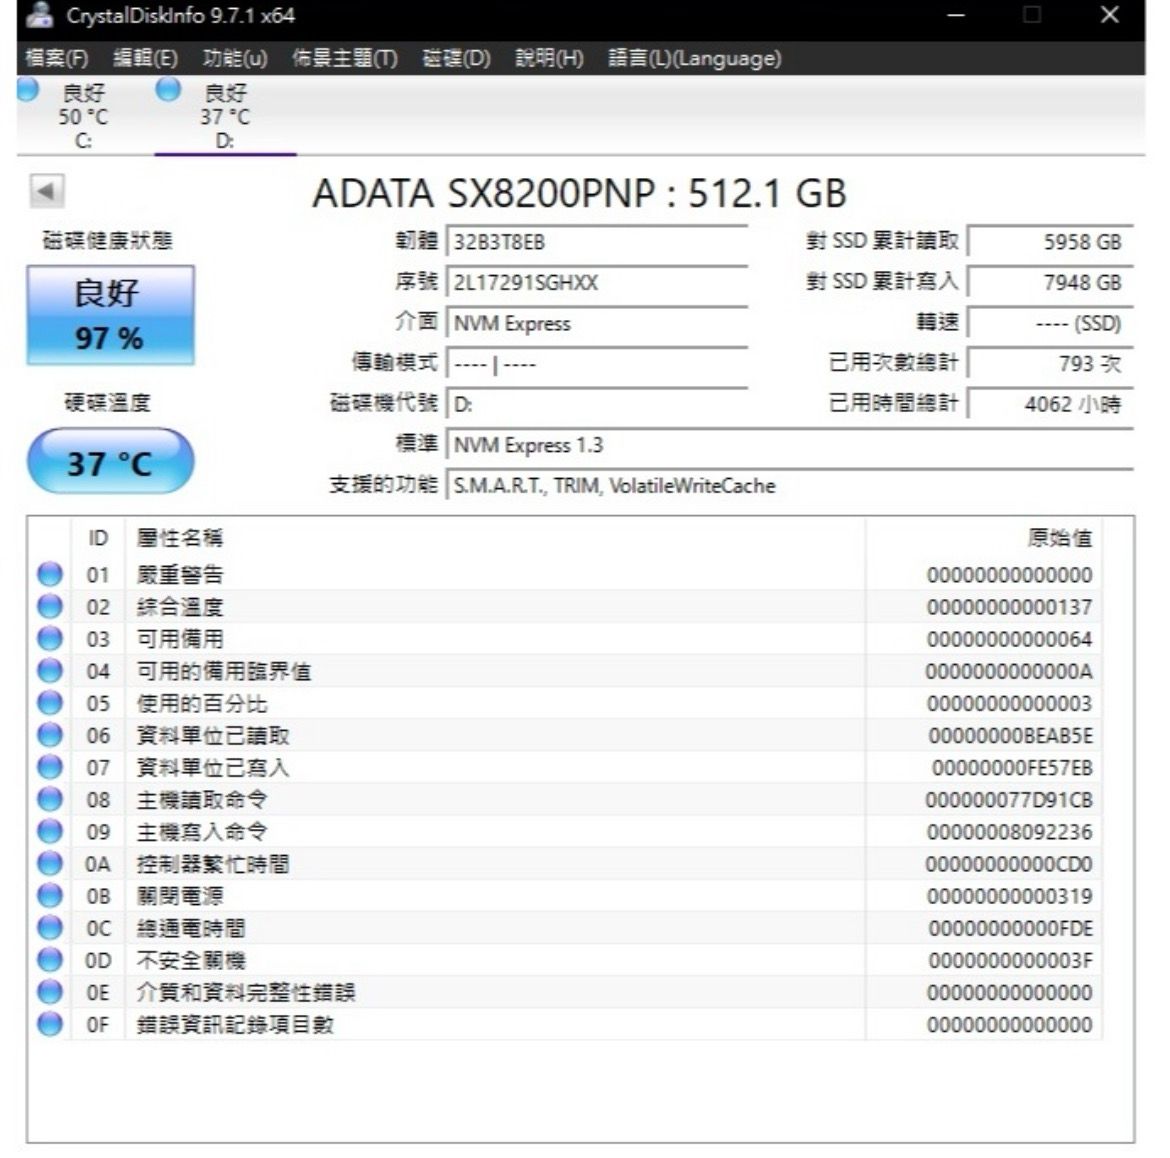Open the 磁碟(D) menu
This screenshot has width=1170, height=1158.
click(456, 58)
